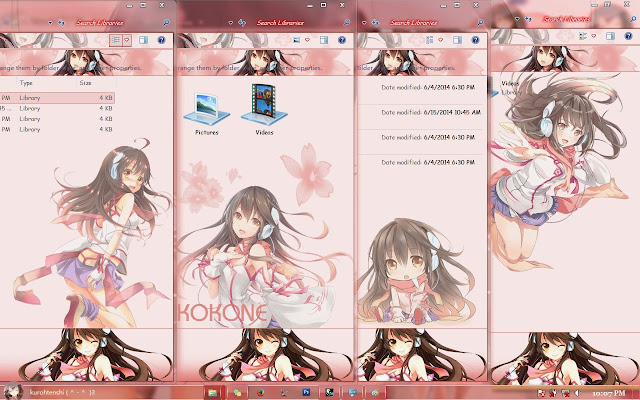Open the Start menu orb

(12, 391)
